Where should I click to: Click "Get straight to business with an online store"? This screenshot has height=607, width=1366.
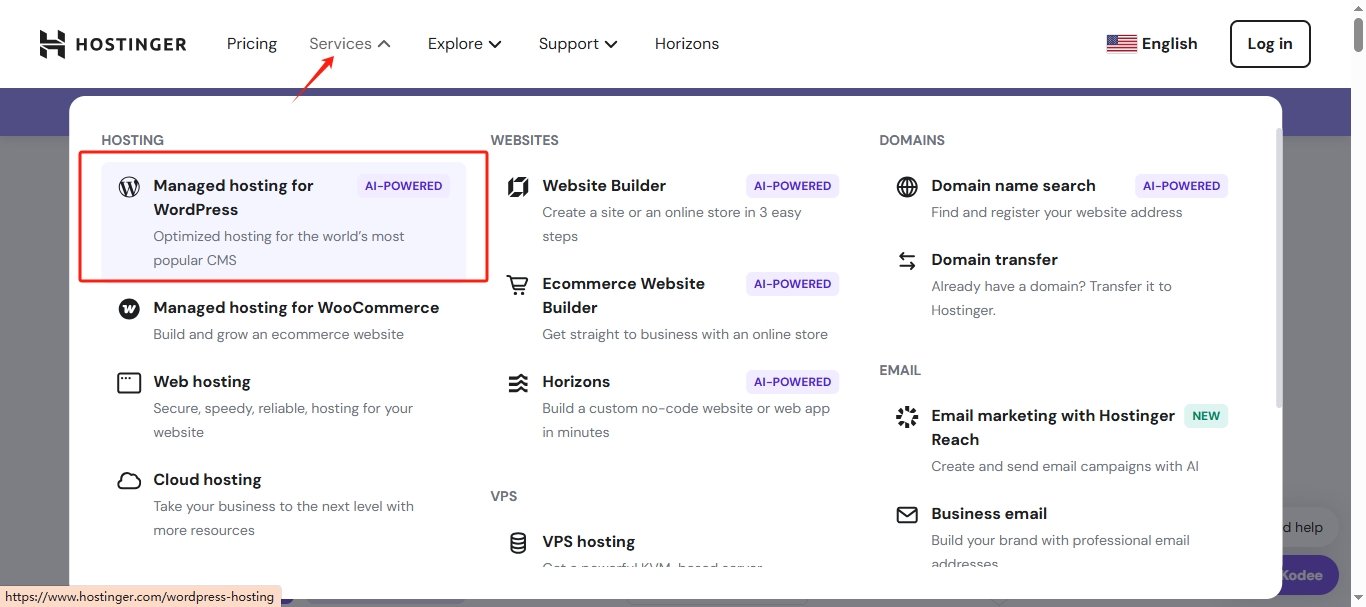[685, 334]
